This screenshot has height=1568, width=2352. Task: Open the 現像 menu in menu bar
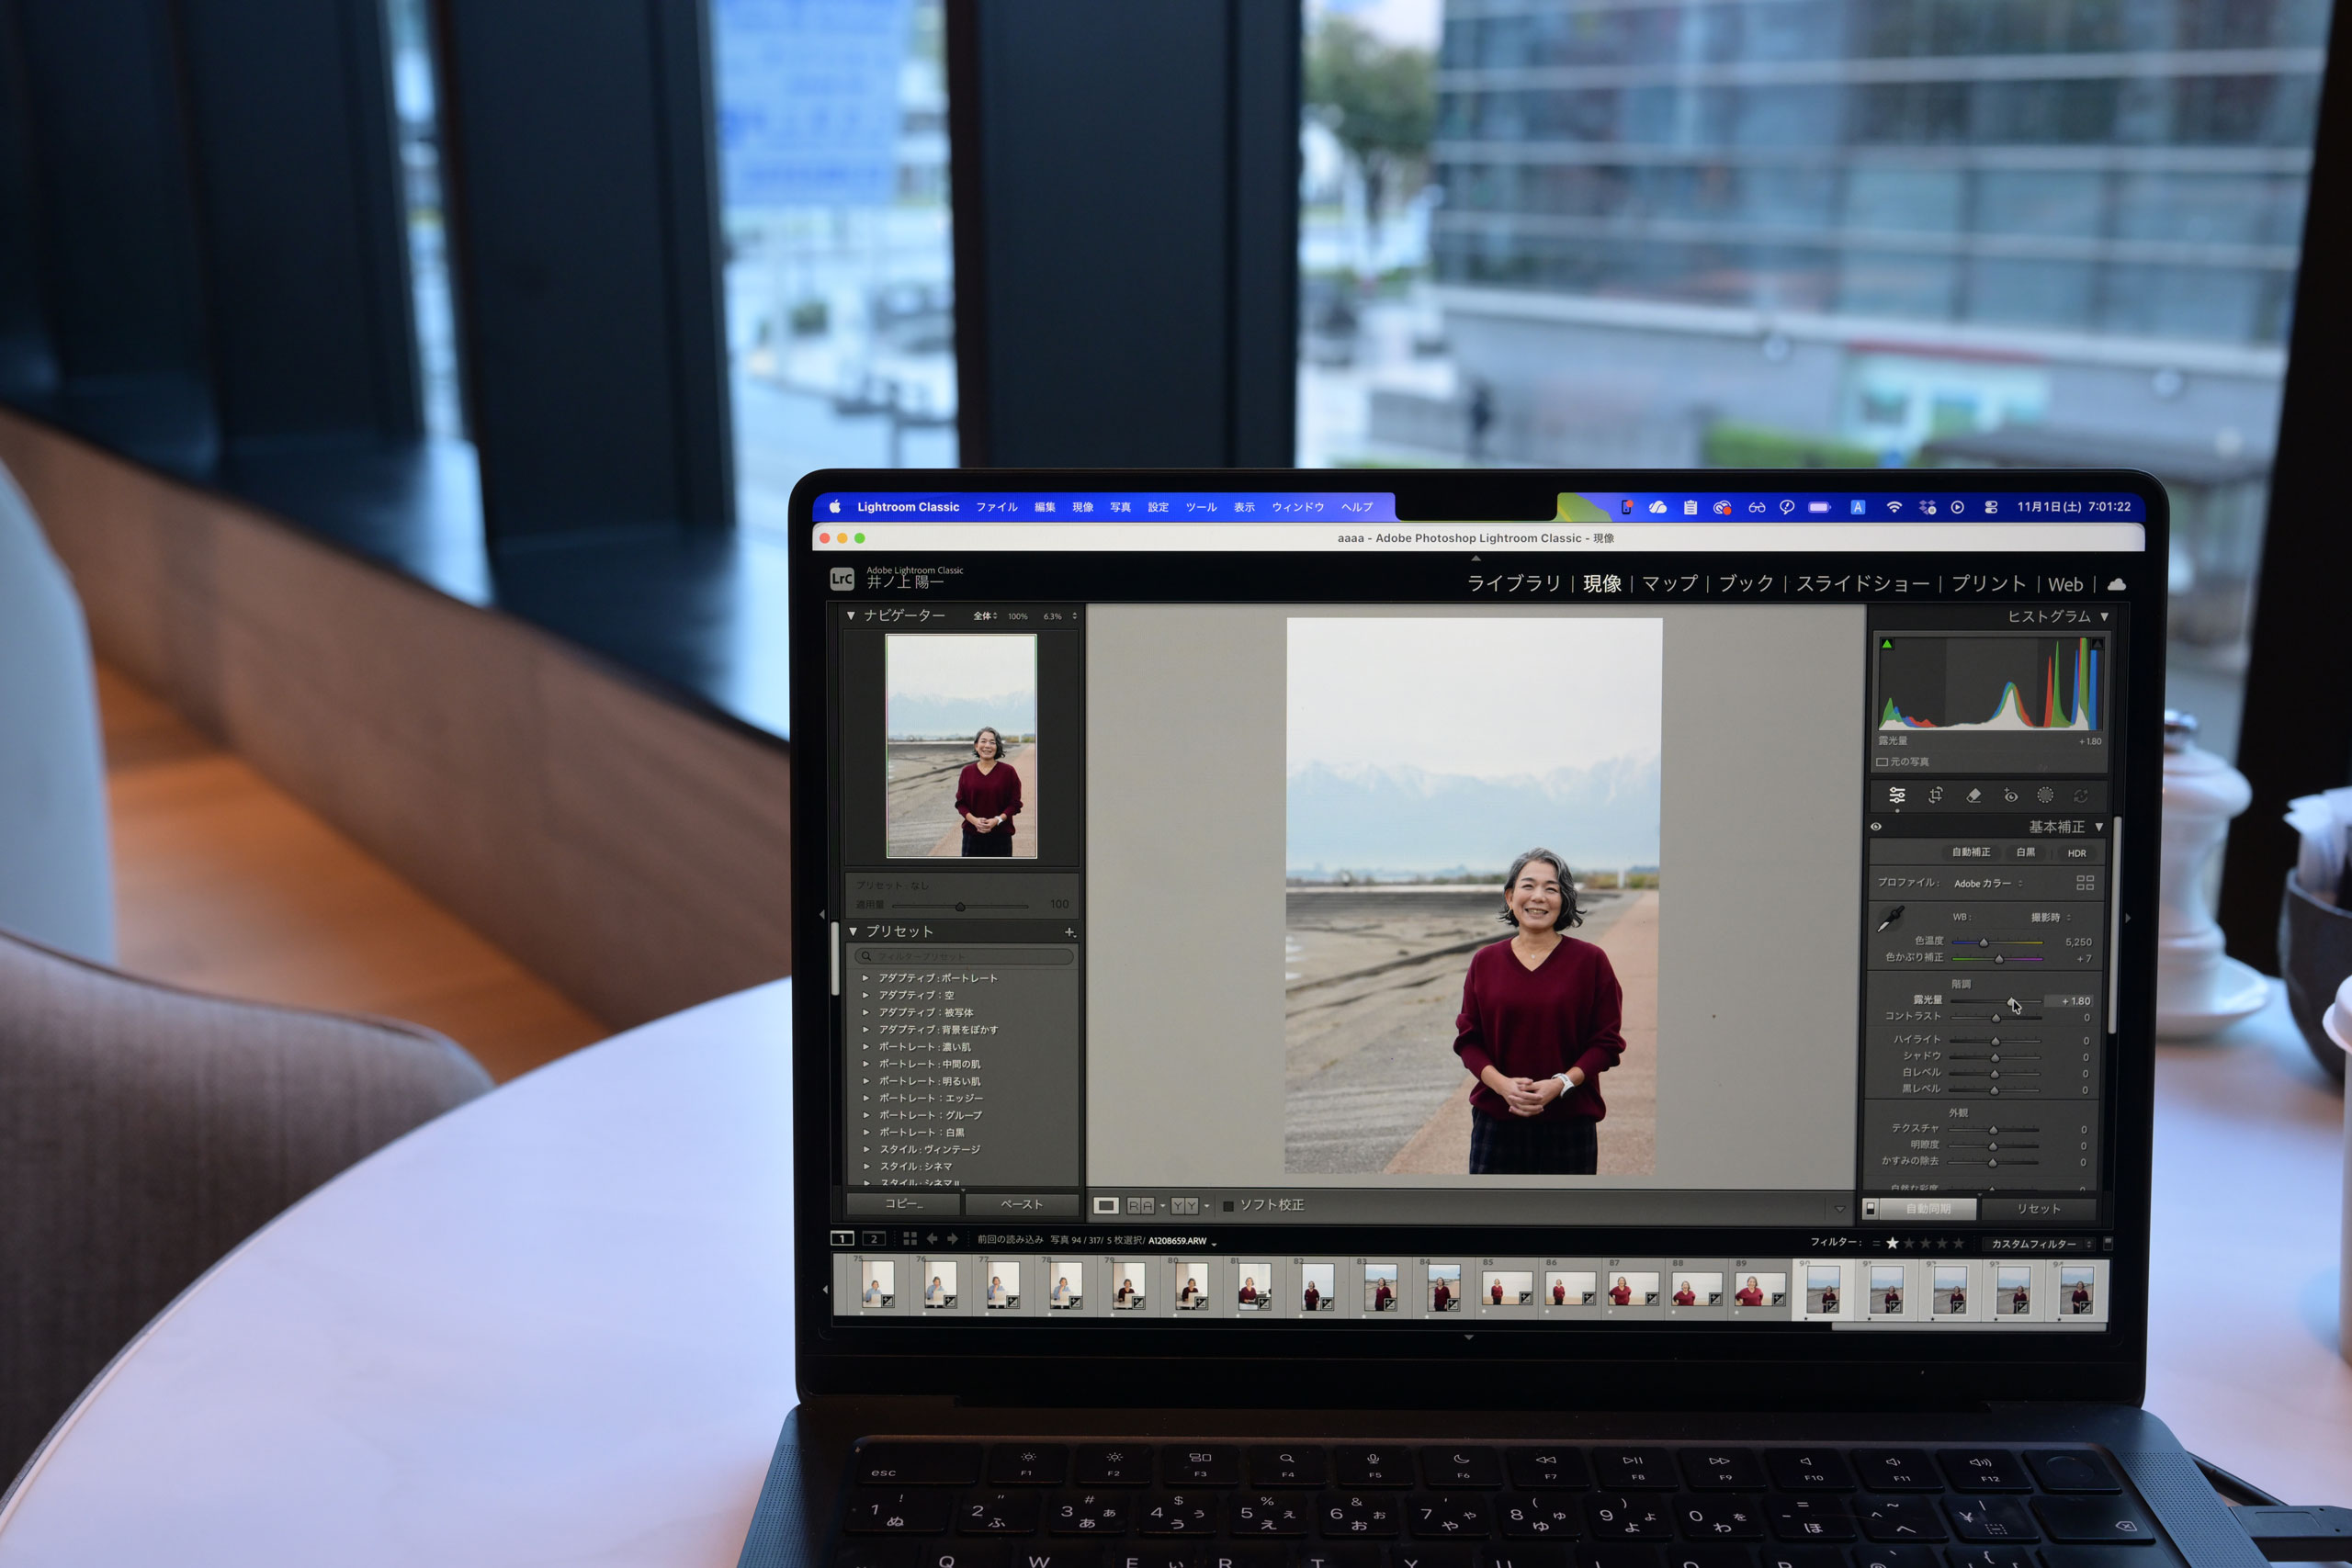click(1083, 507)
